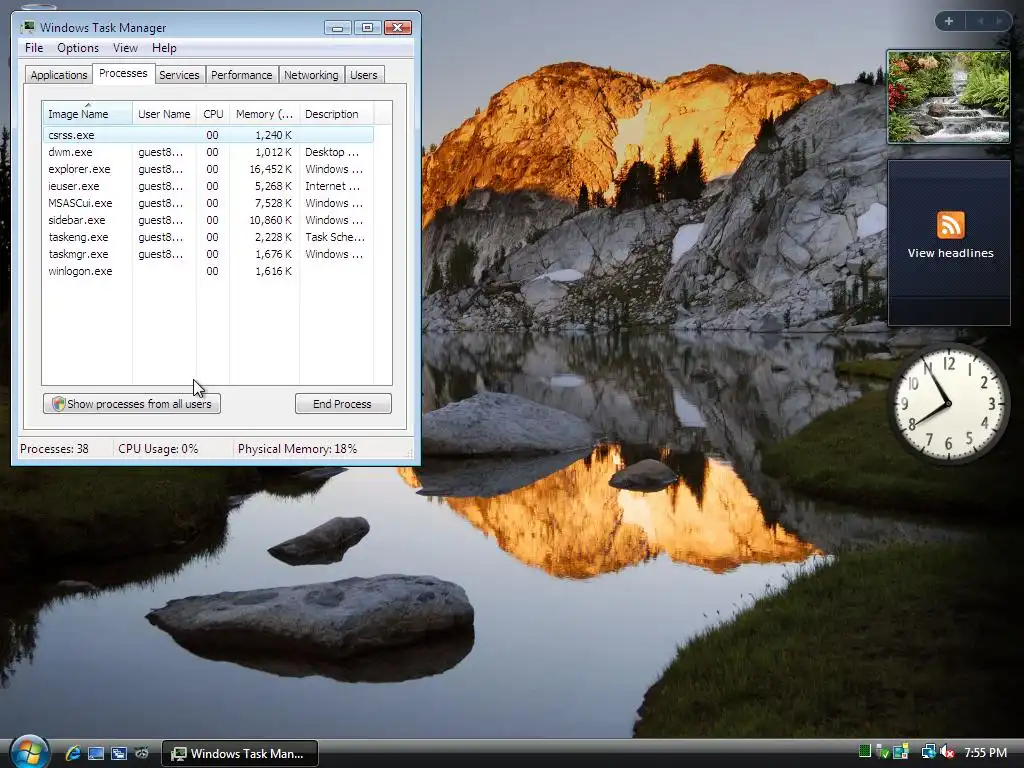The width and height of the screenshot is (1024, 768).
Task: Open the View menu
Action: pos(125,48)
